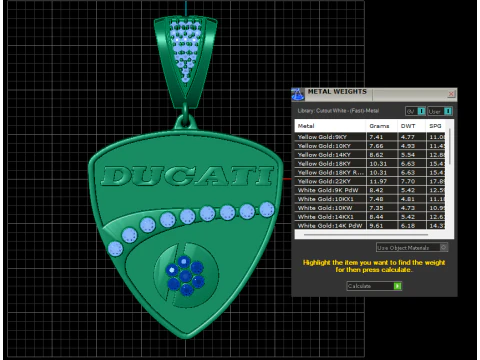The image size is (480, 360).
Task: Click the Metal Weights flask icon
Action: pos(297,94)
